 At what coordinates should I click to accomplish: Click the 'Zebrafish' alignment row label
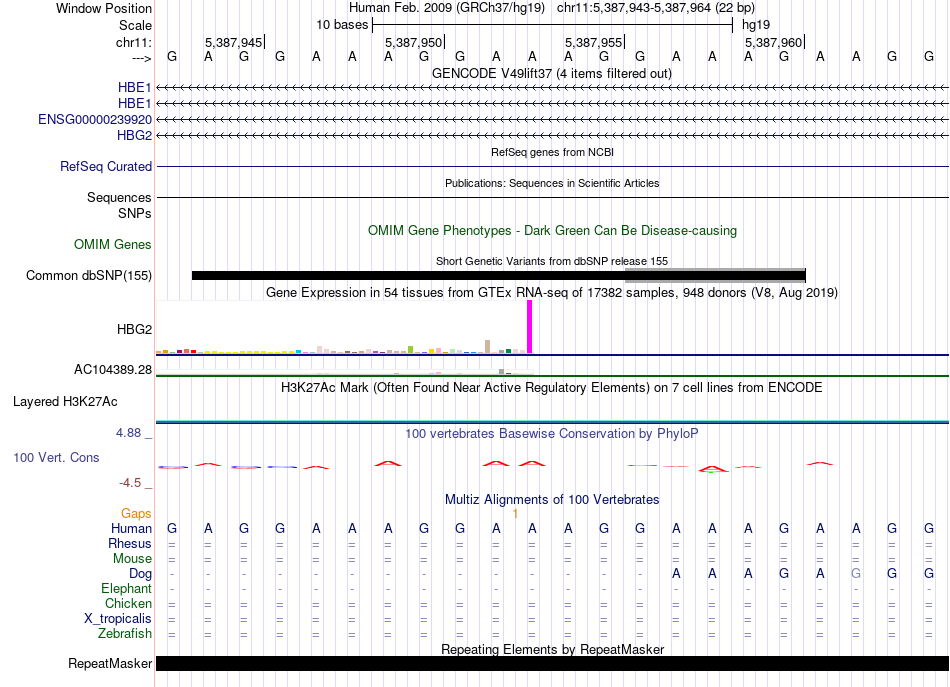coord(125,633)
